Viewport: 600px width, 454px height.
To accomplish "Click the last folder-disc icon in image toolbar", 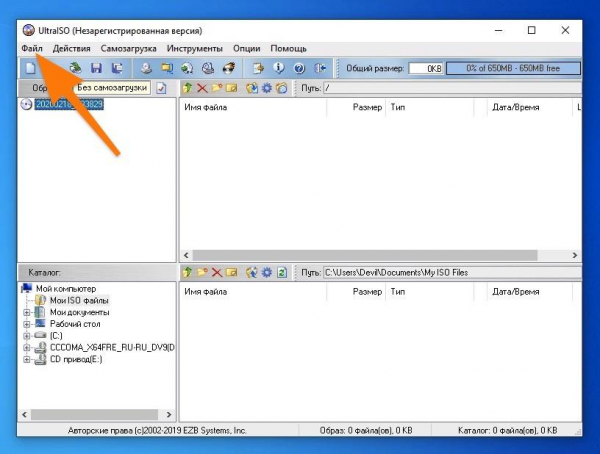I will tap(281, 88).
